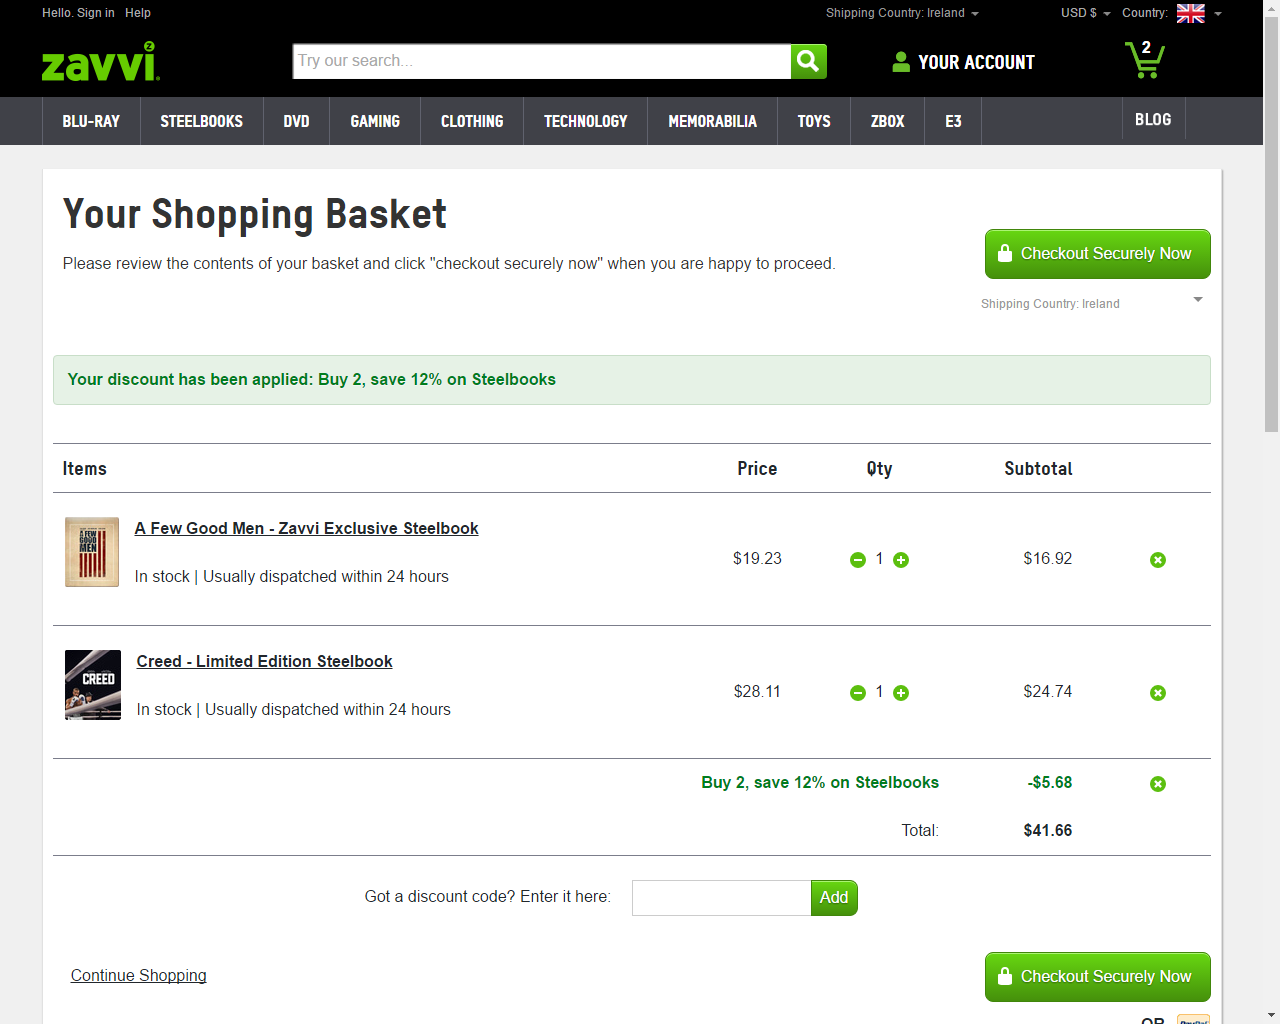The height and width of the screenshot is (1024, 1280).
Task: Open Creed Limited Edition Steelbook link
Action: point(265,661)
